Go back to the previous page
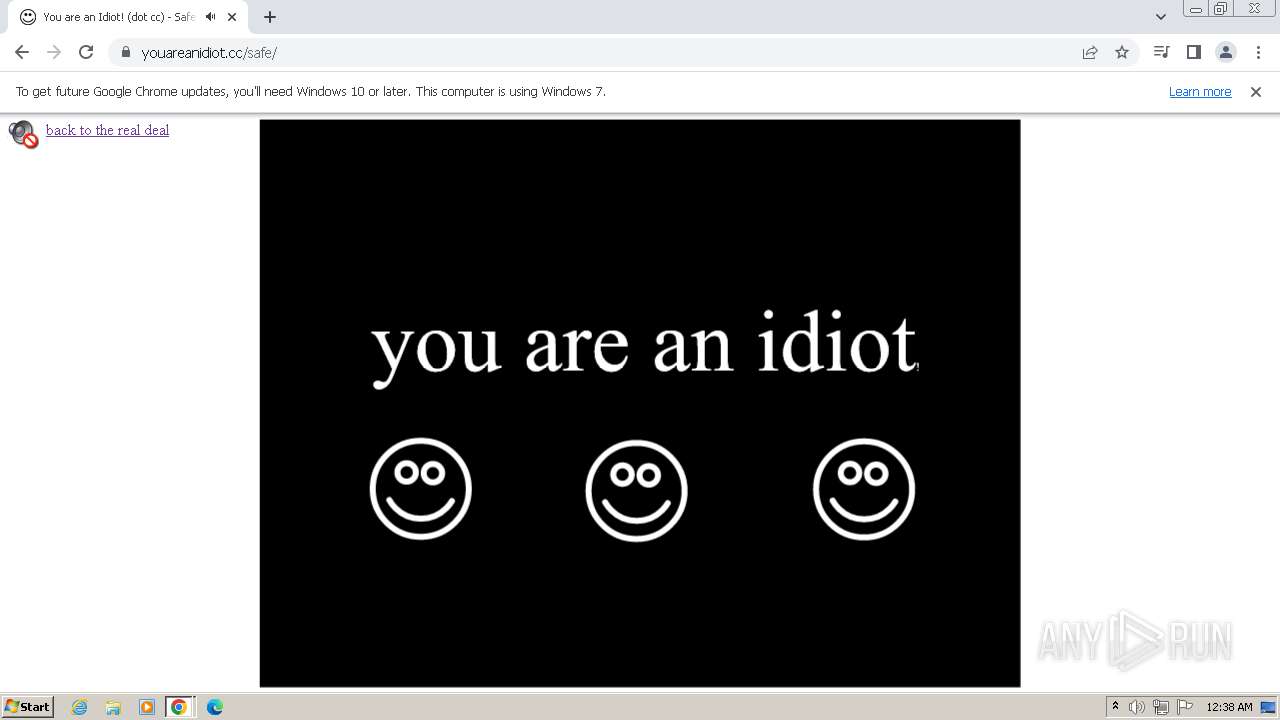 pyautogui.click(x=22, y=52)
